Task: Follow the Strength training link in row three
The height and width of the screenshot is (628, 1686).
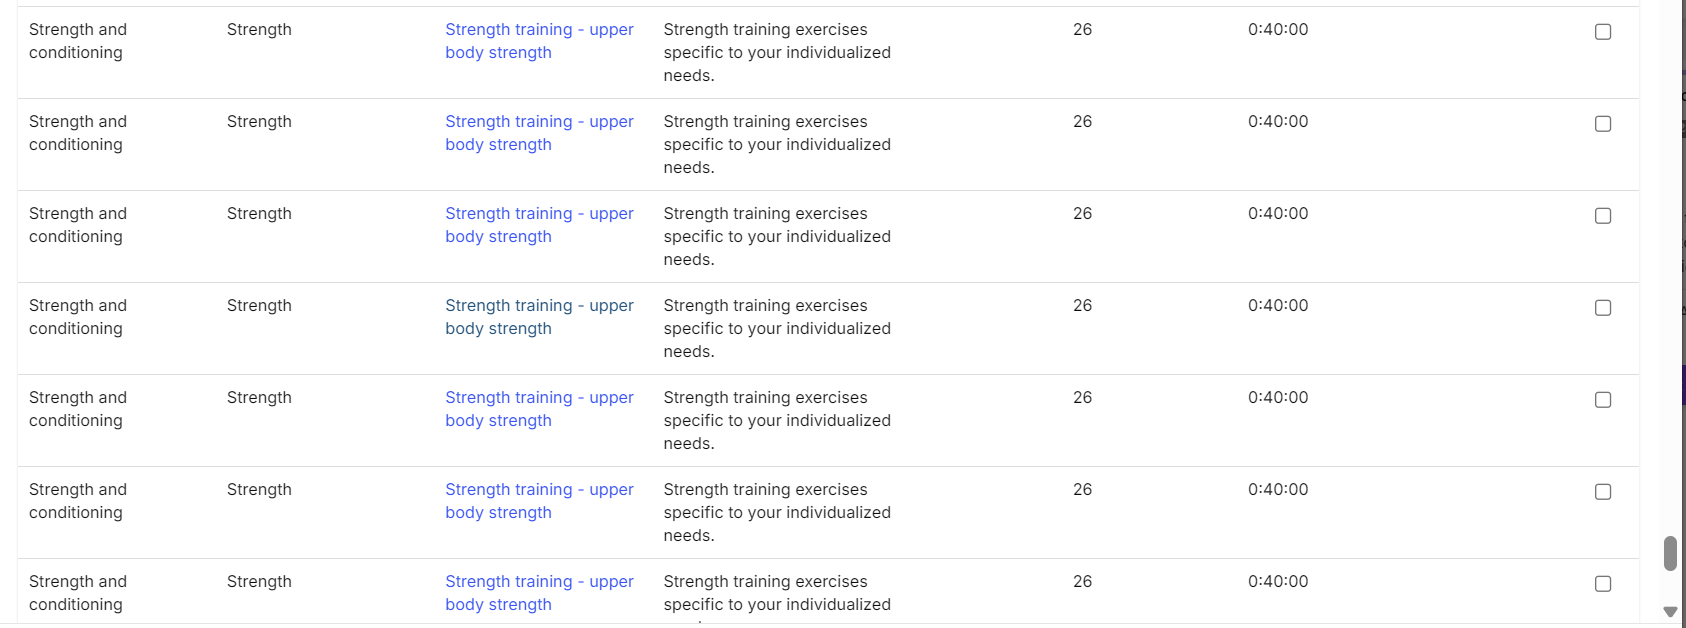Action: 539,225
